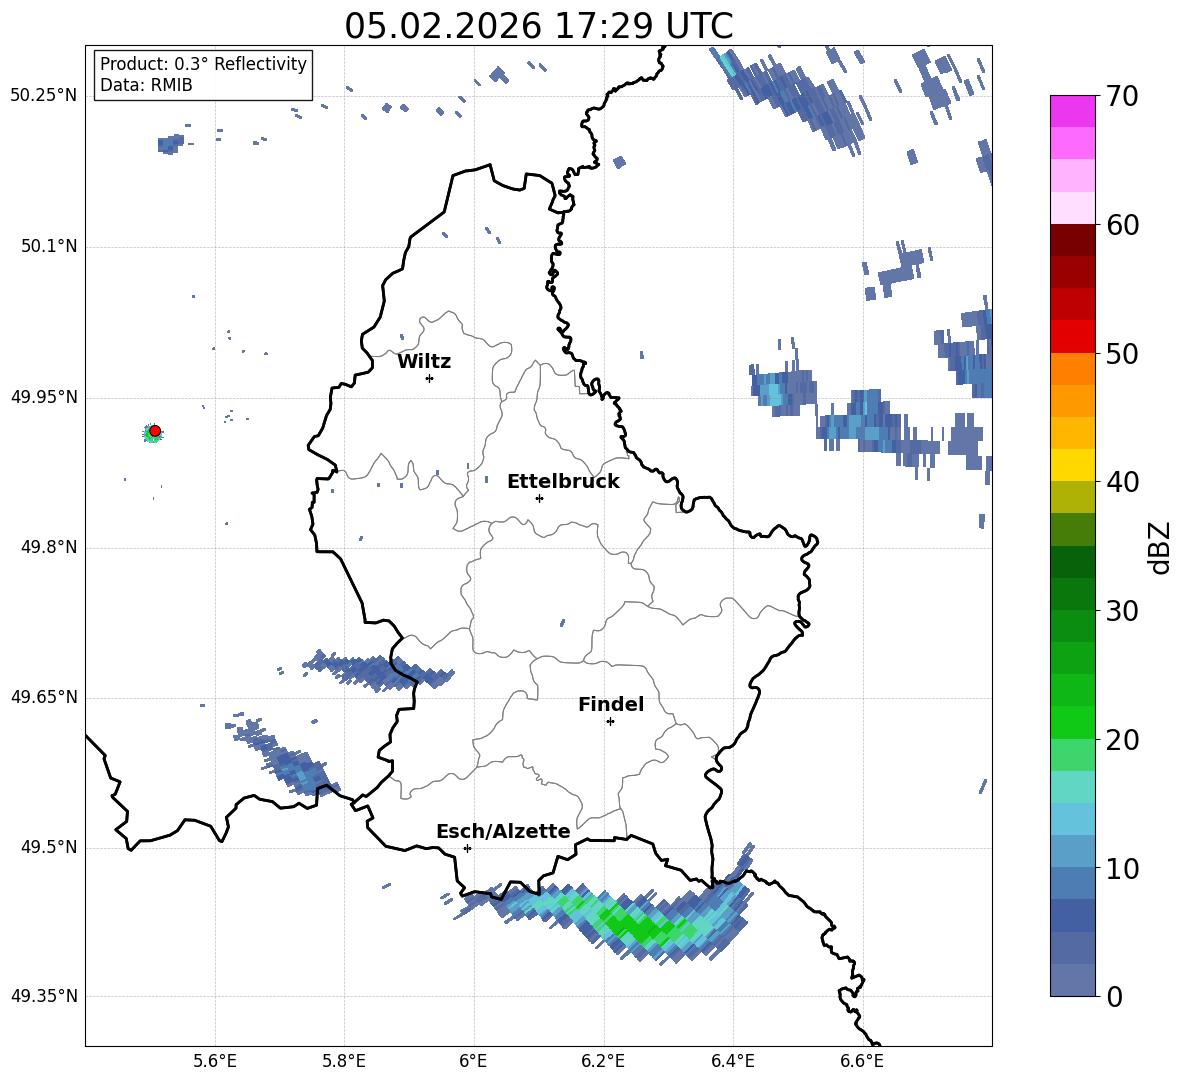The height and width of the screenshot is (1081, 1184).
Task: Click the red radar location marker
Action: (x=155, y=431)
